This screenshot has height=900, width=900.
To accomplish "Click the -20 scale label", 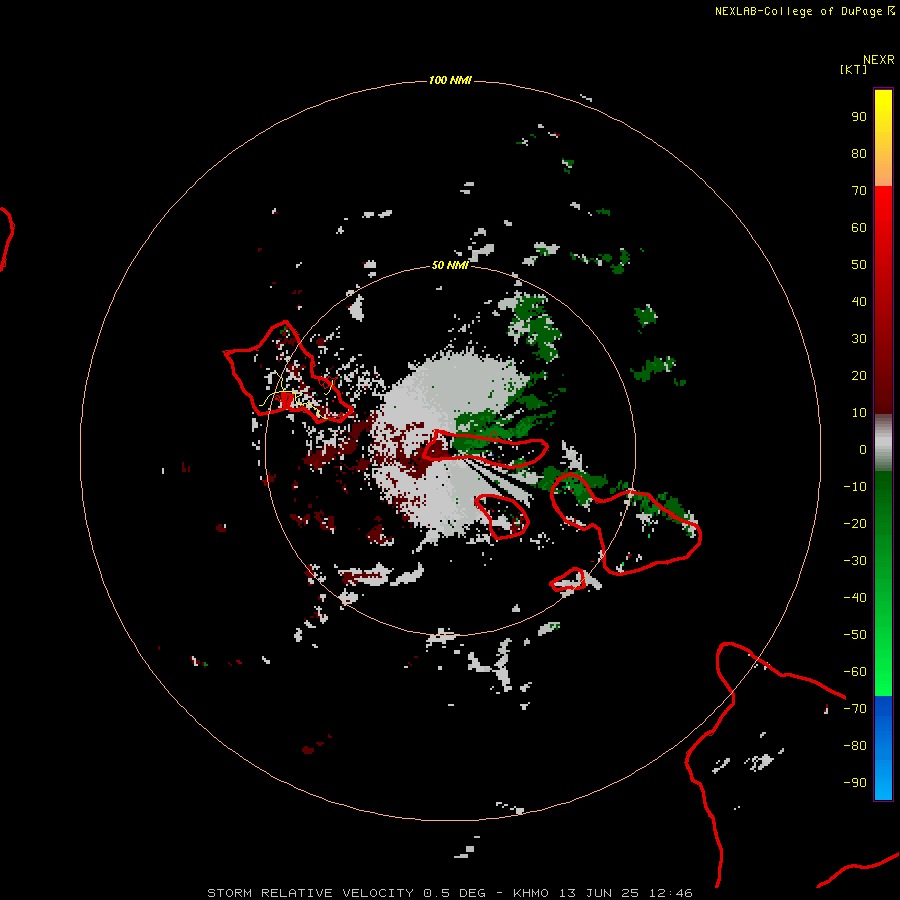I will (x=855, y=523).
